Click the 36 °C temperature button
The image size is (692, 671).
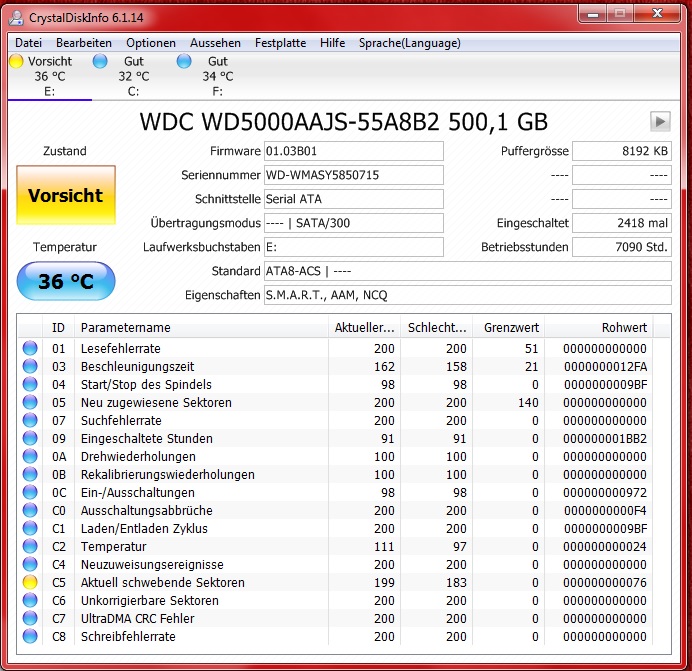66,281
